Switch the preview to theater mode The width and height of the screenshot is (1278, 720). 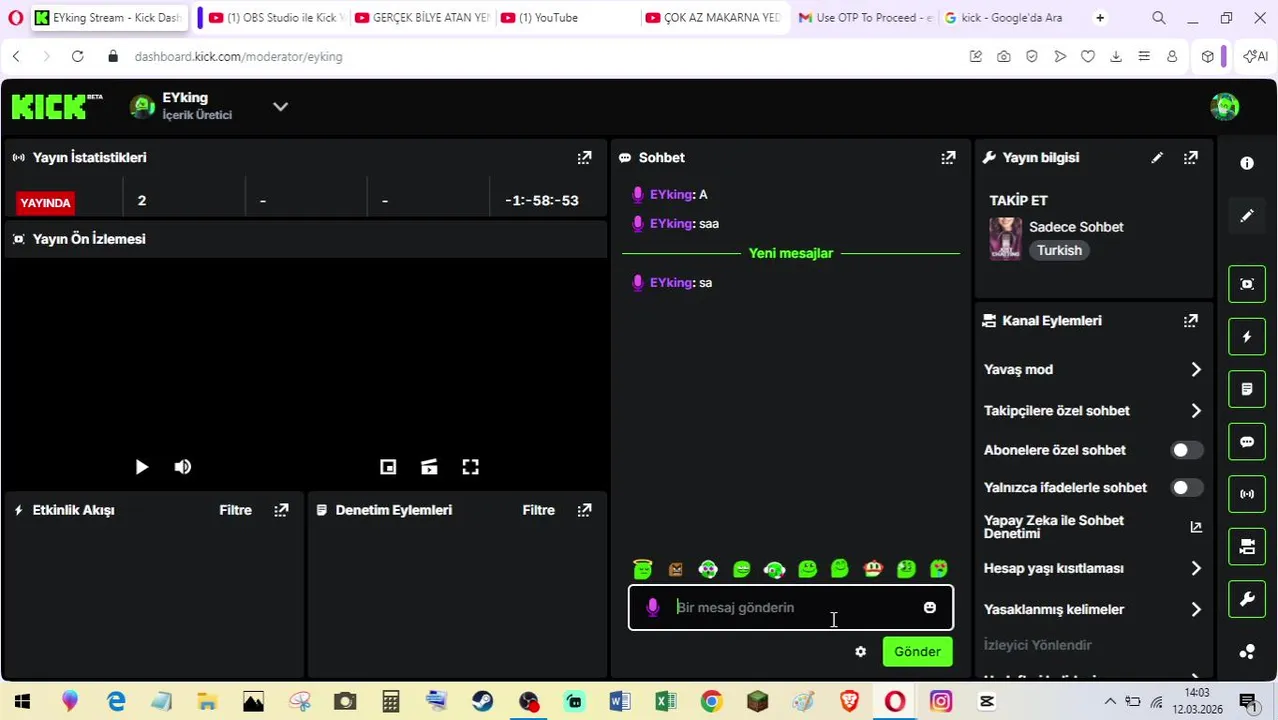pyautogui.click(x=429, y=467)
